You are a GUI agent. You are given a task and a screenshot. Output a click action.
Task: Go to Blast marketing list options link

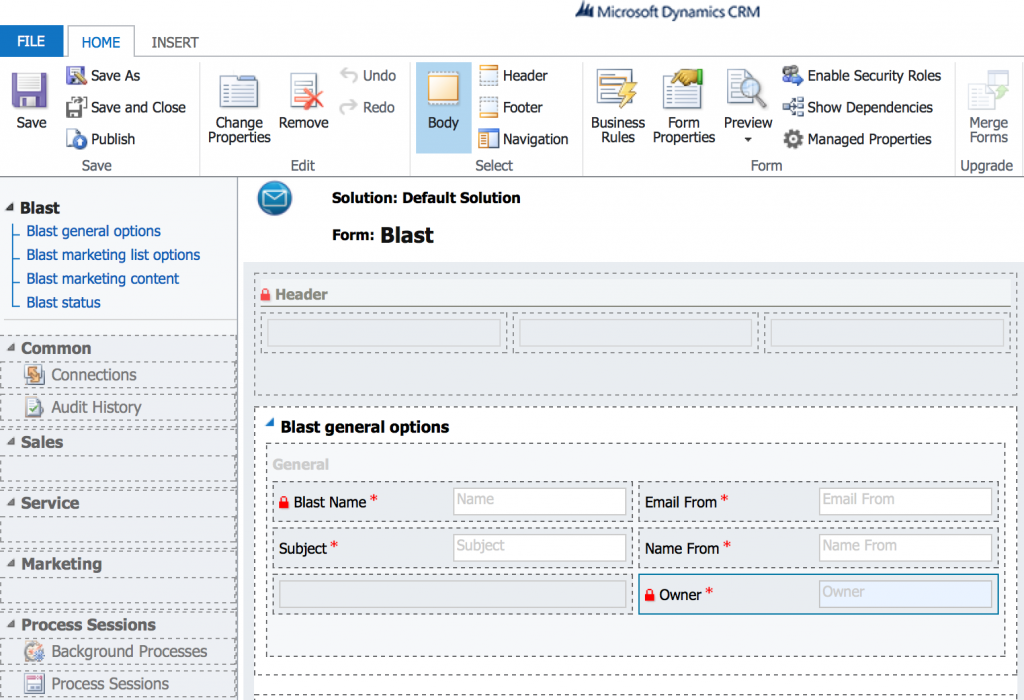point(113,255)
